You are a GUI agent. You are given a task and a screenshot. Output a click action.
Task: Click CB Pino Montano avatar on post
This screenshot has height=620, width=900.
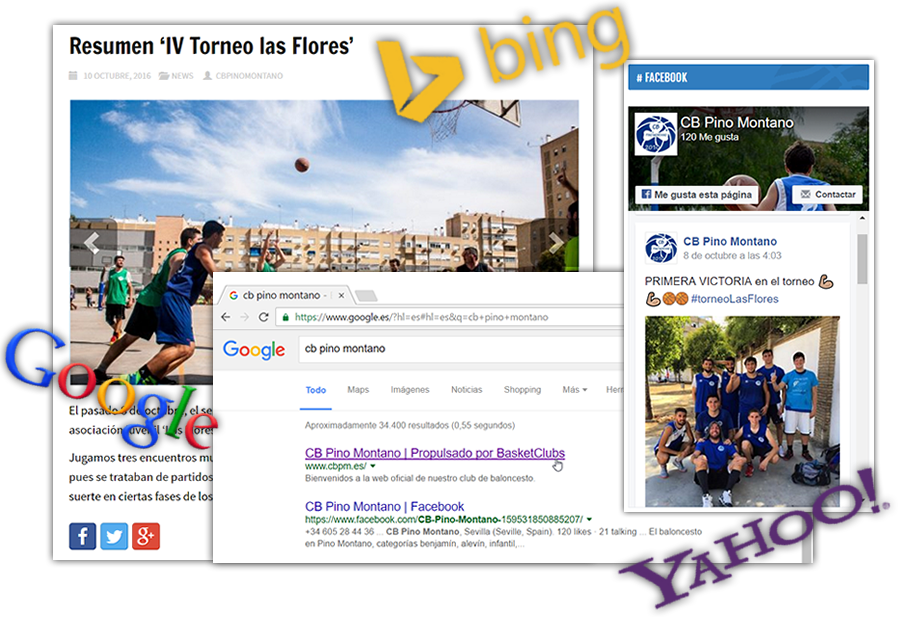(x=661, y=248)
